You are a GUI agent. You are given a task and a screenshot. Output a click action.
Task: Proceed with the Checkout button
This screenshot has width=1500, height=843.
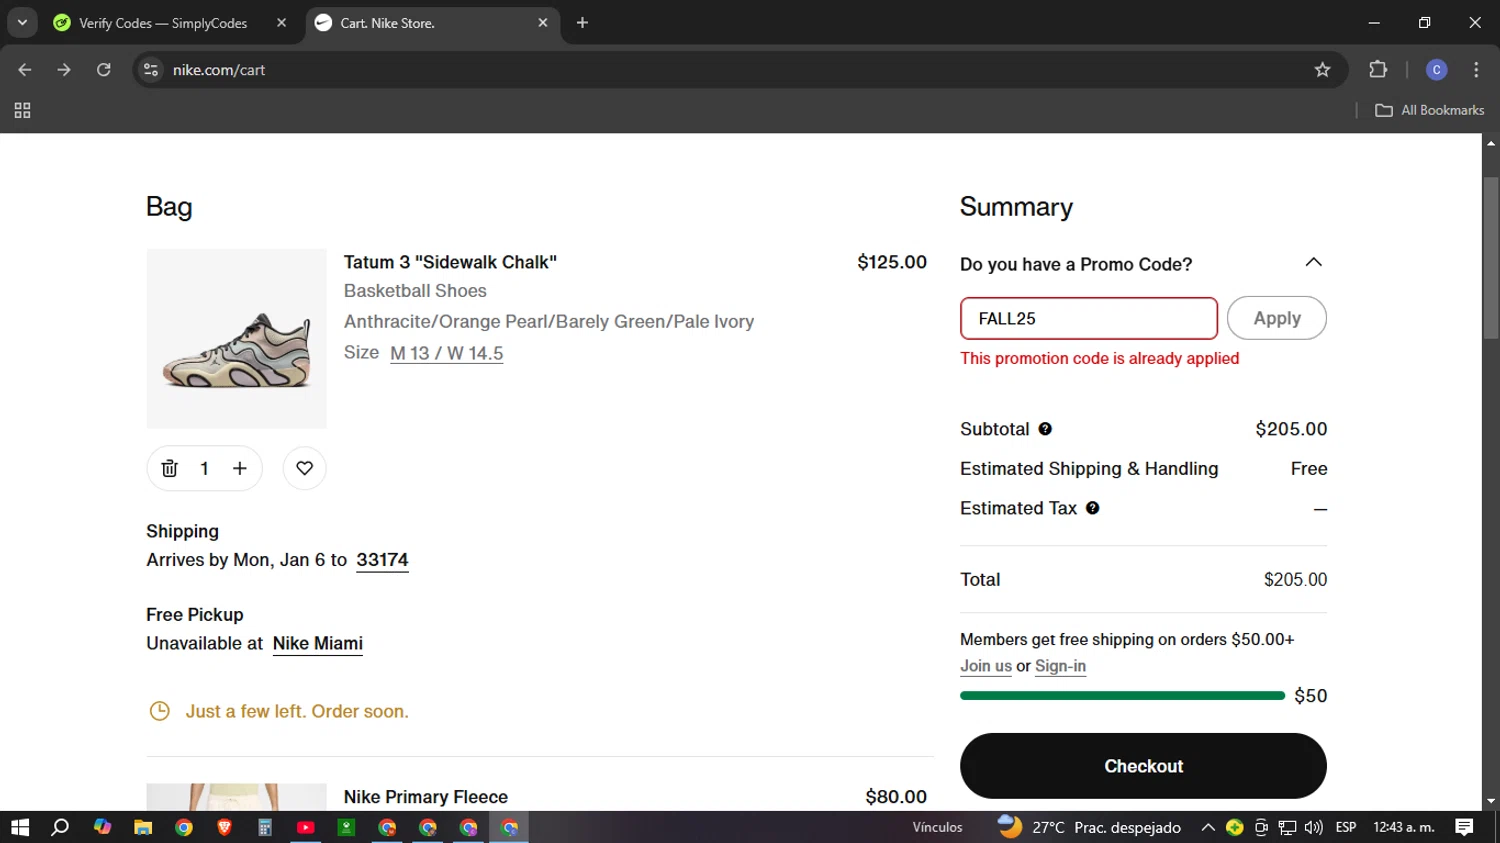(1143, 766)
